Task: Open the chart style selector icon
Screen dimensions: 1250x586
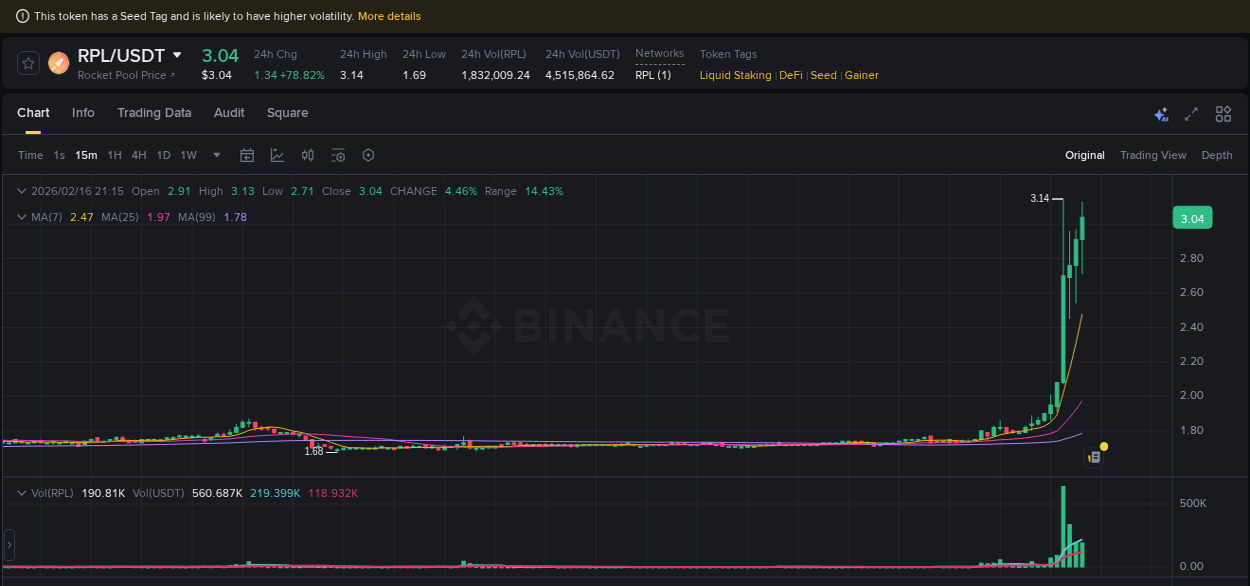Action: [x=275, y=155]
